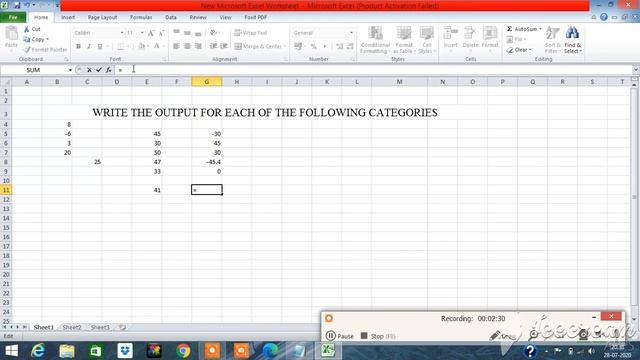Viewport: 640px width, 360px height.
Task: Cancel formula entry with X button
Action: [89, 70]
